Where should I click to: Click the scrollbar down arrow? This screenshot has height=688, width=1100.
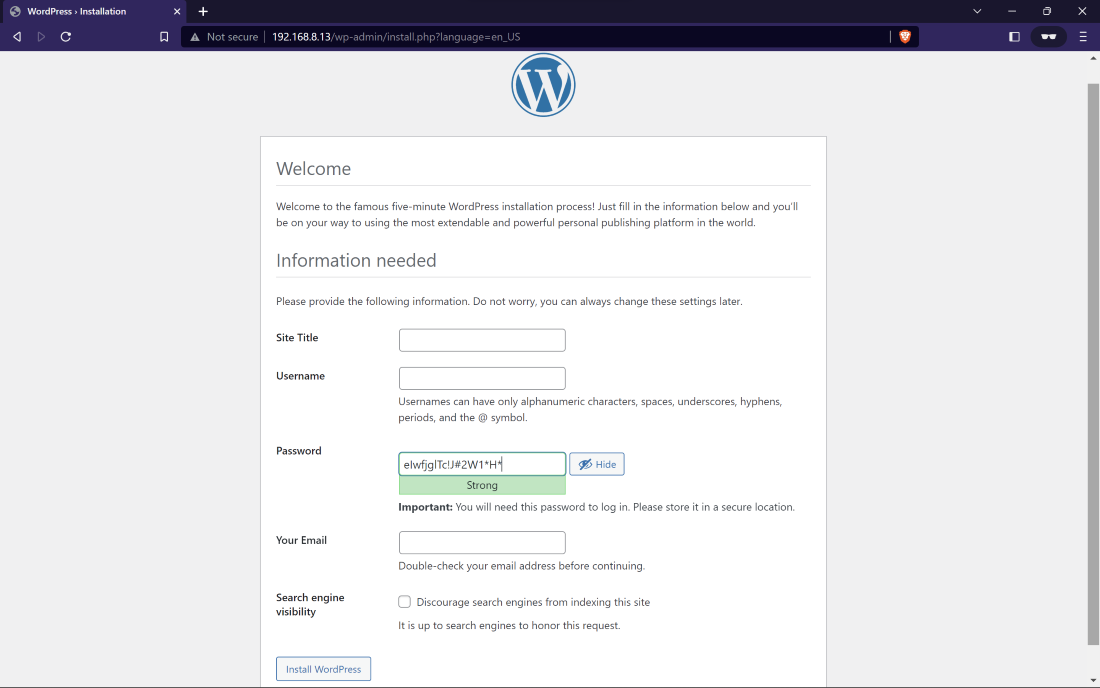1093,680
